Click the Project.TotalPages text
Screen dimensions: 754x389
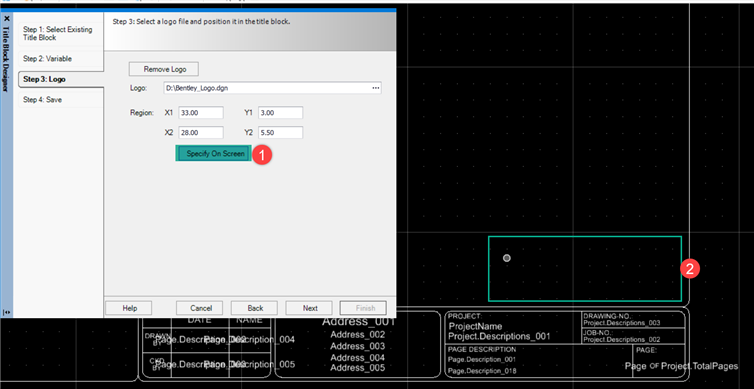pos(699,366)
